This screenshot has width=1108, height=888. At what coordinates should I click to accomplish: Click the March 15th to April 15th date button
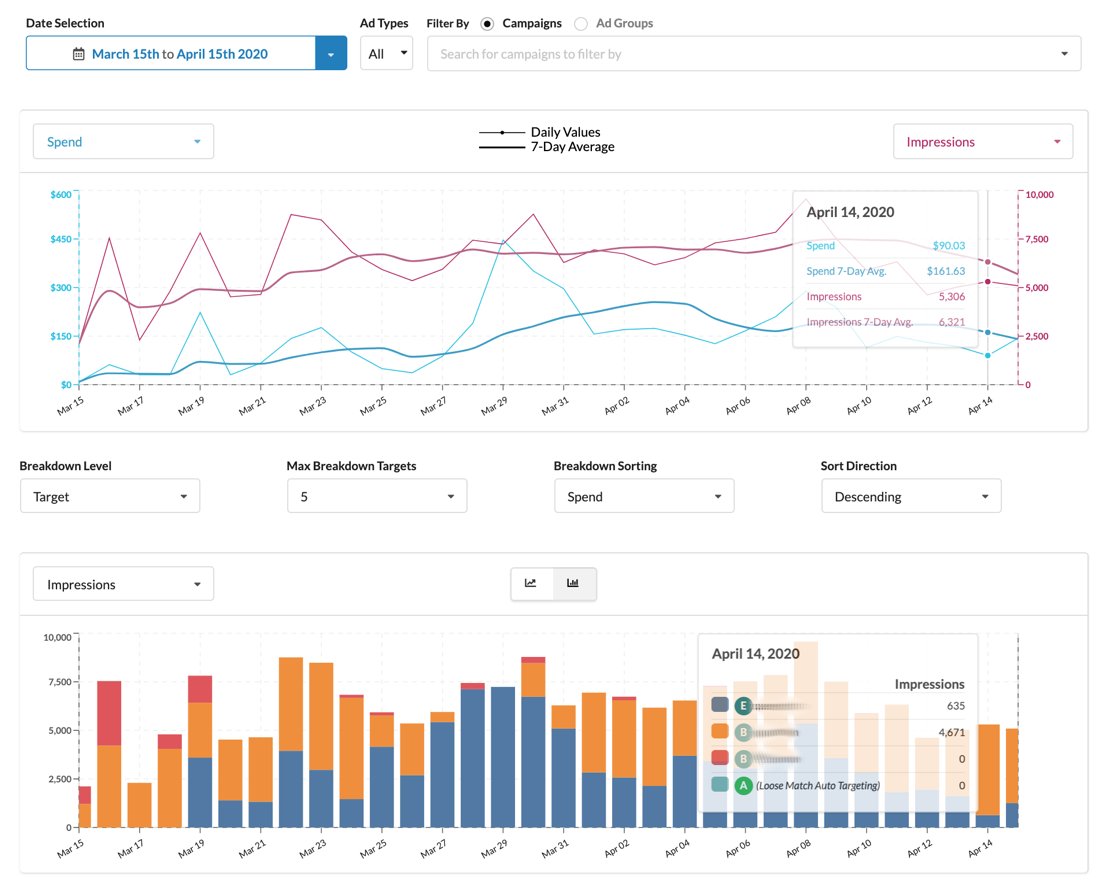tap(177, 53)
